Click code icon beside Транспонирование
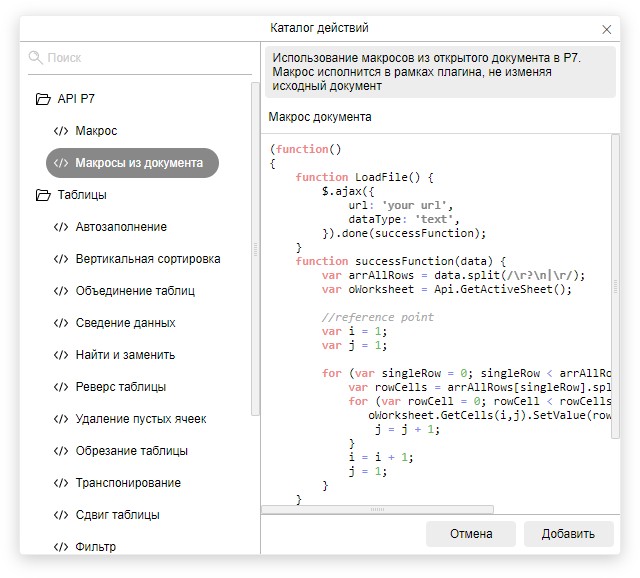Screen dimensions: 640x578 point(61,483)
